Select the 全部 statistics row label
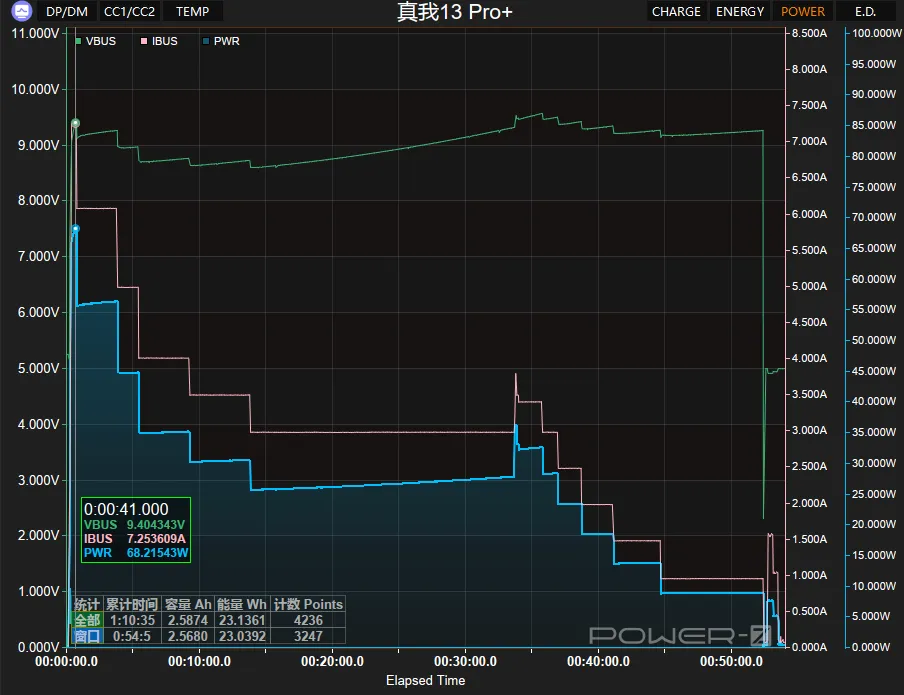This screenshot has width=904, height=695. point(87,620)
